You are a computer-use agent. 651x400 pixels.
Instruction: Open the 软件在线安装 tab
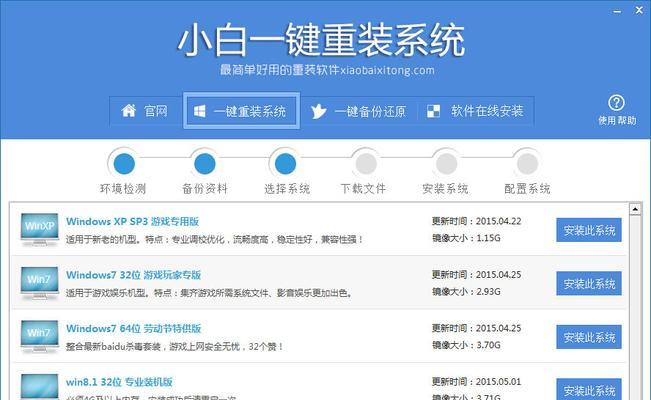pyautogui.click(x=475, y=111)
